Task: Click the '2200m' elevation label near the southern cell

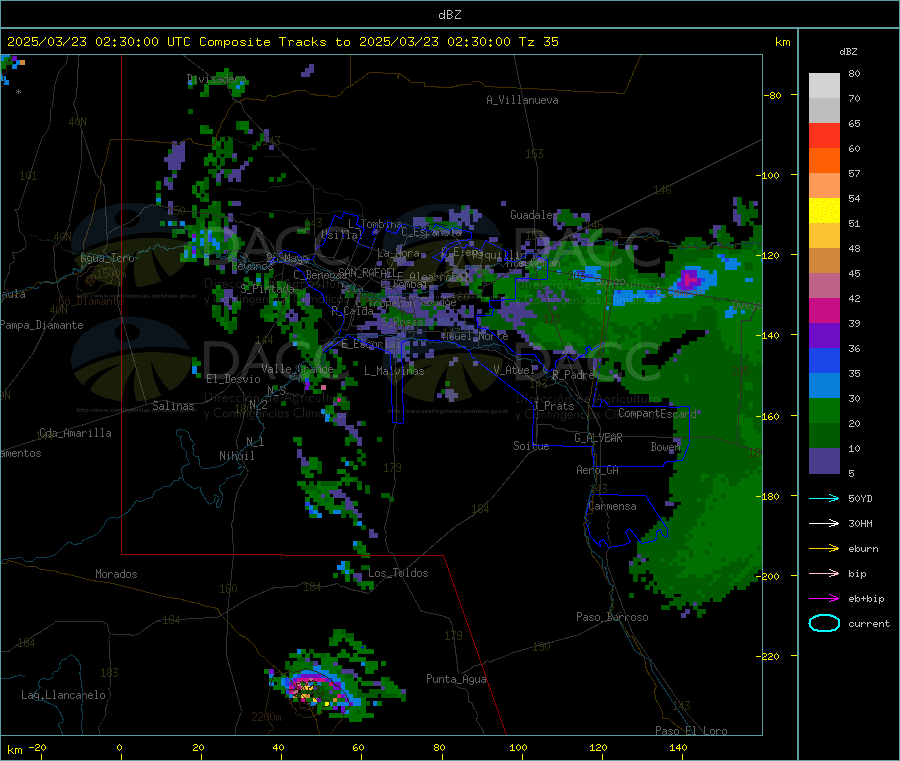Action: [266, 717]
